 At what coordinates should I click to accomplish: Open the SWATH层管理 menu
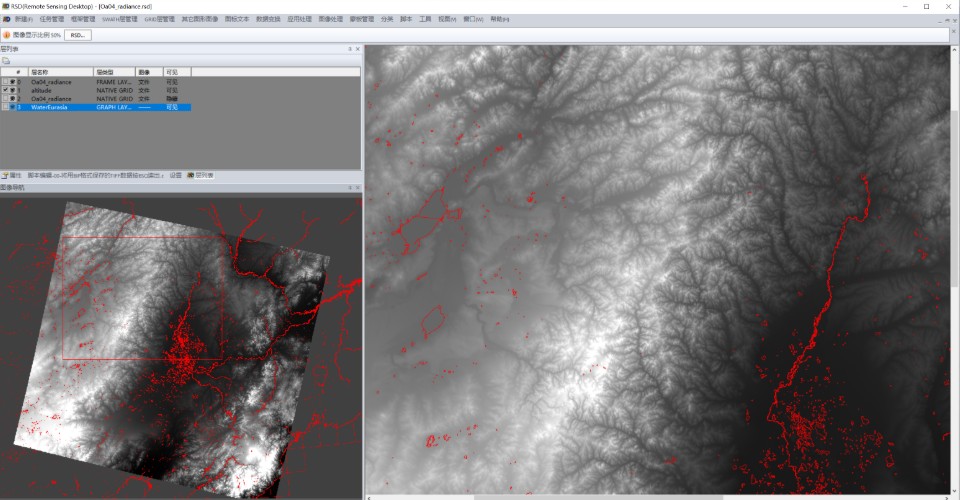119,19
